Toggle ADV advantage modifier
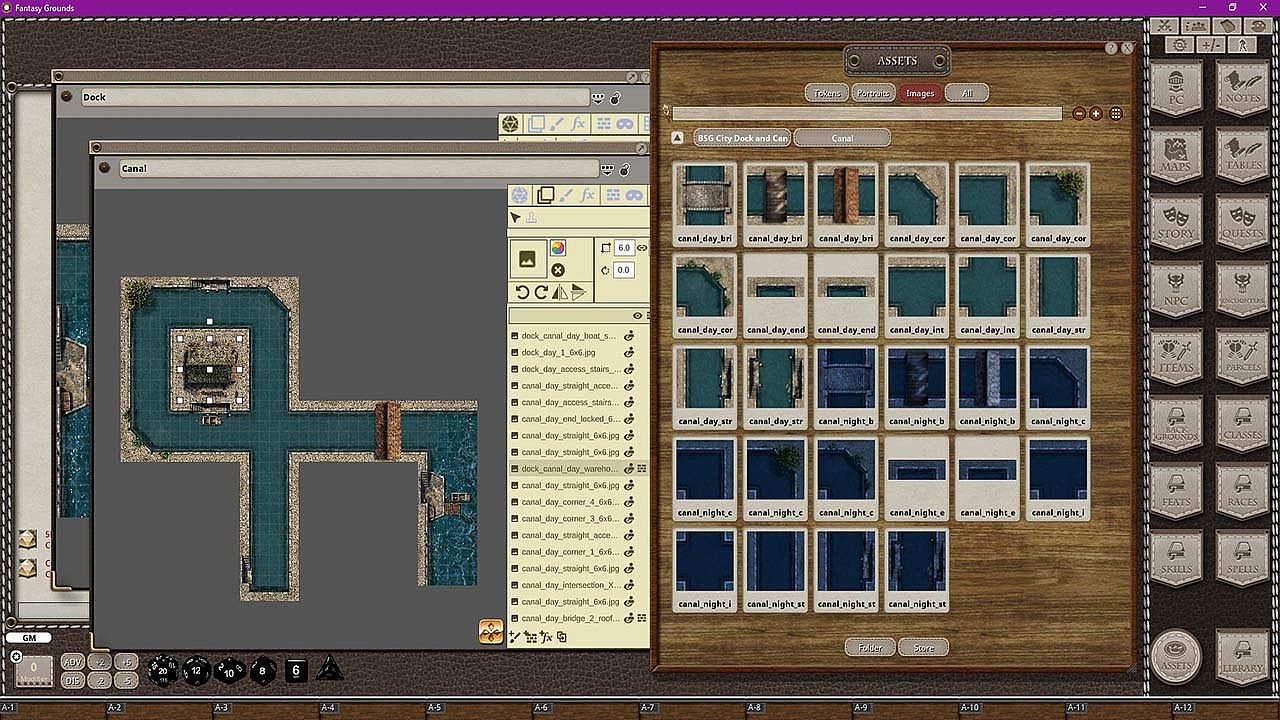Screen dimensions: 1280x720 (73, 662)
